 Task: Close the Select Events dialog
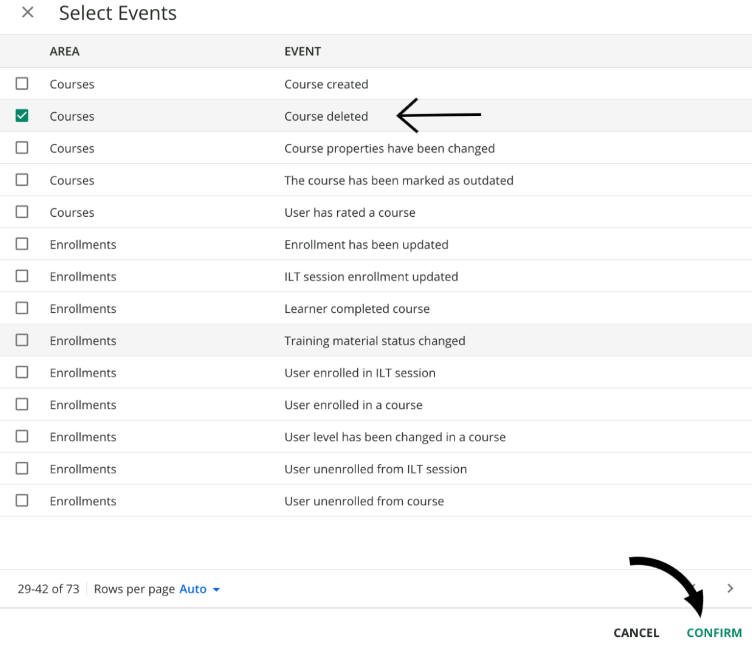point(27,13)
